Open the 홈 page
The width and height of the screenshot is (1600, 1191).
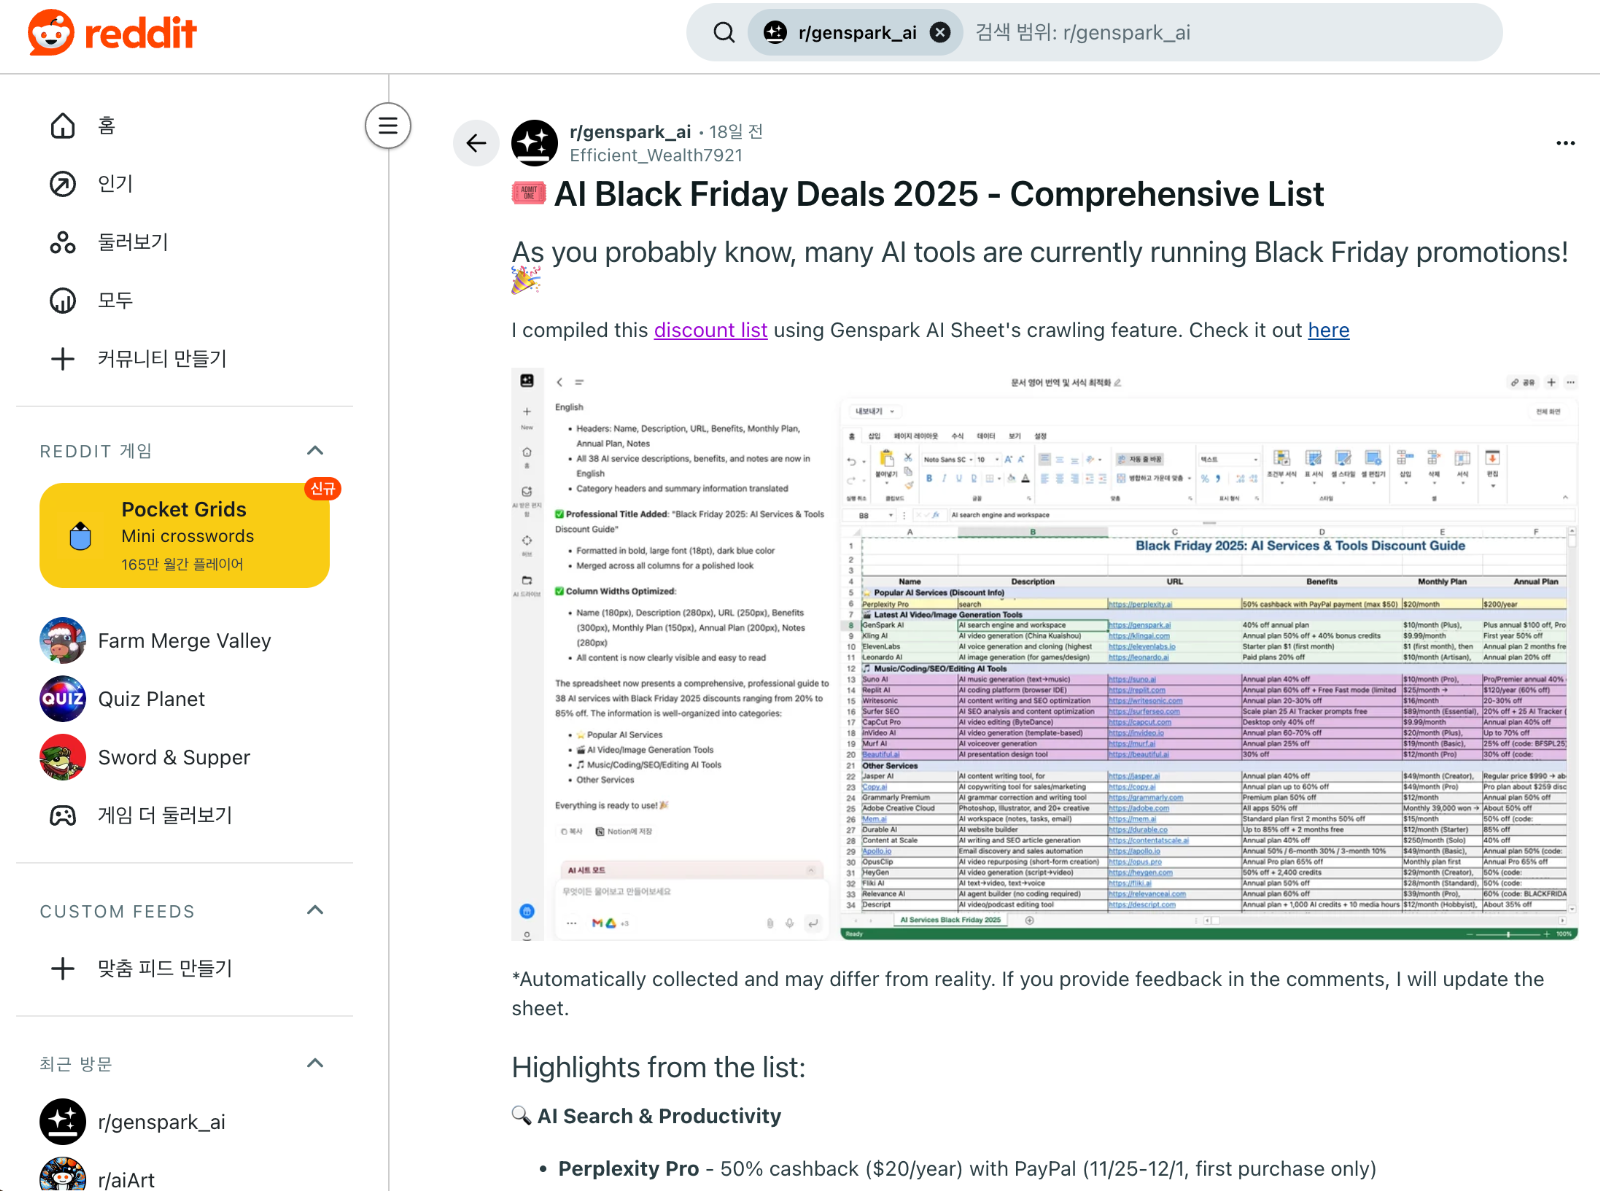(x=106, y=126)
